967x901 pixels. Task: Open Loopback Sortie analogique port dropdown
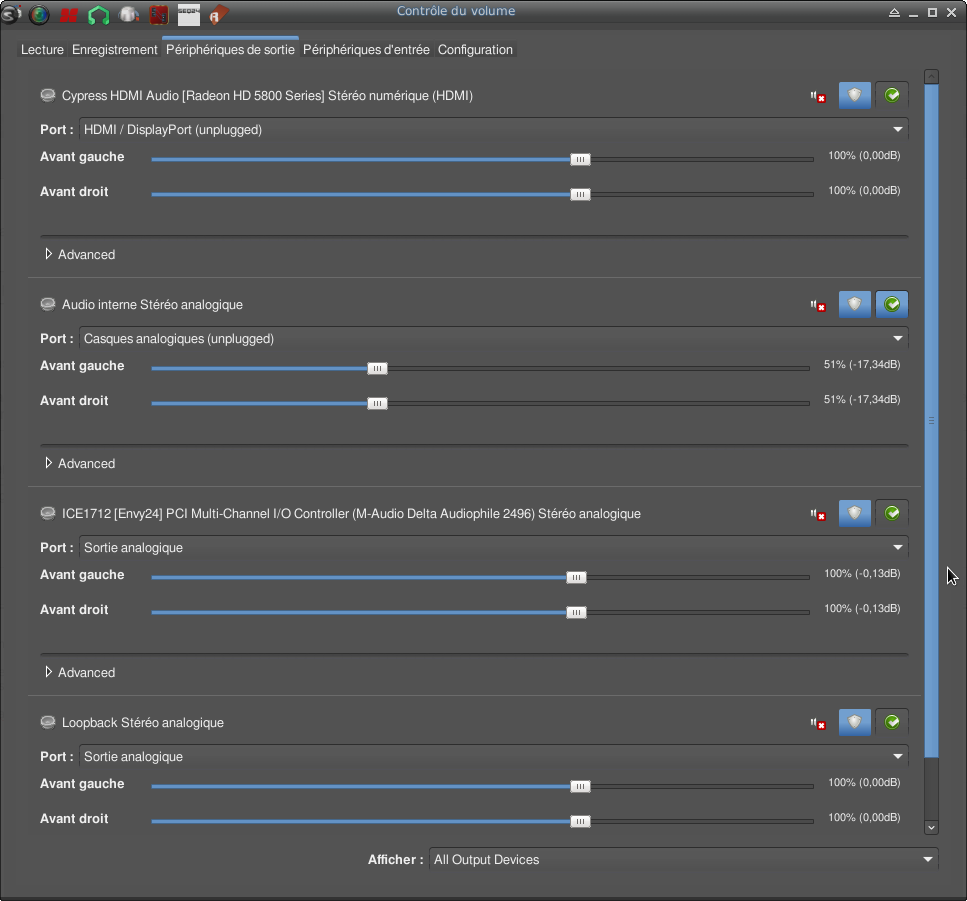(493, 757)
